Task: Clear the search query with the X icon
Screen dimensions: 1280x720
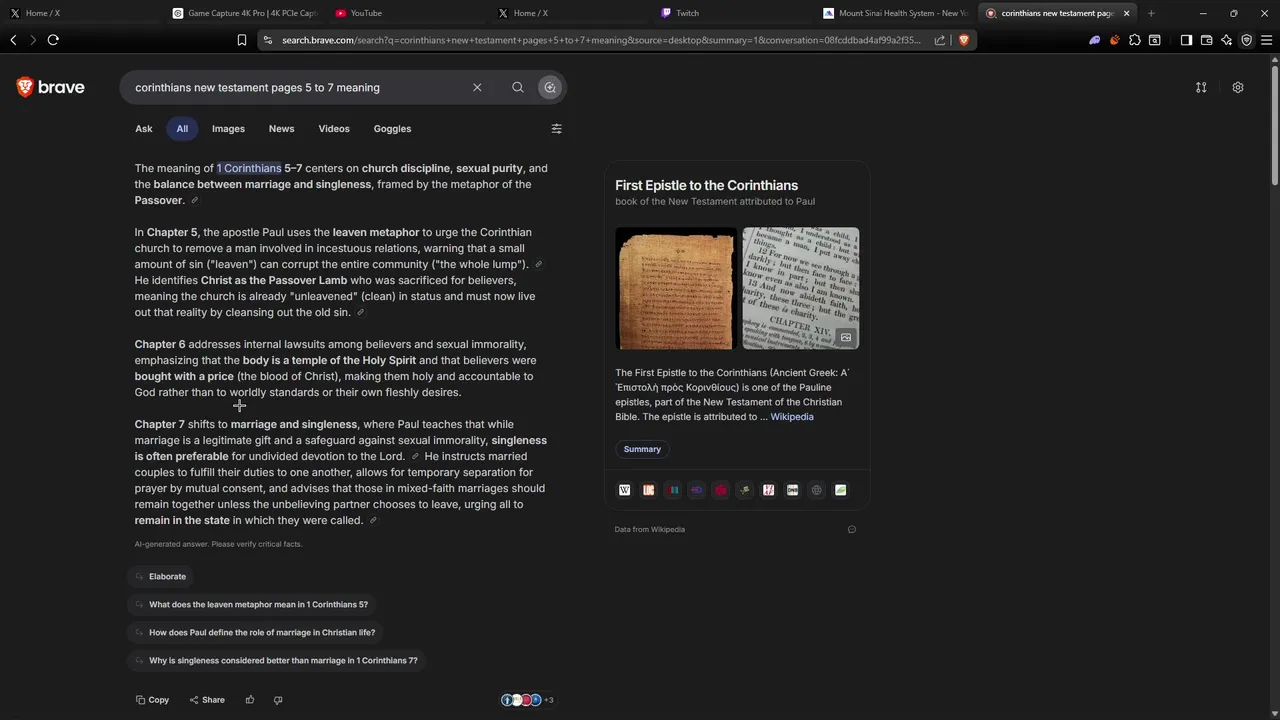Action: [477, 88]
